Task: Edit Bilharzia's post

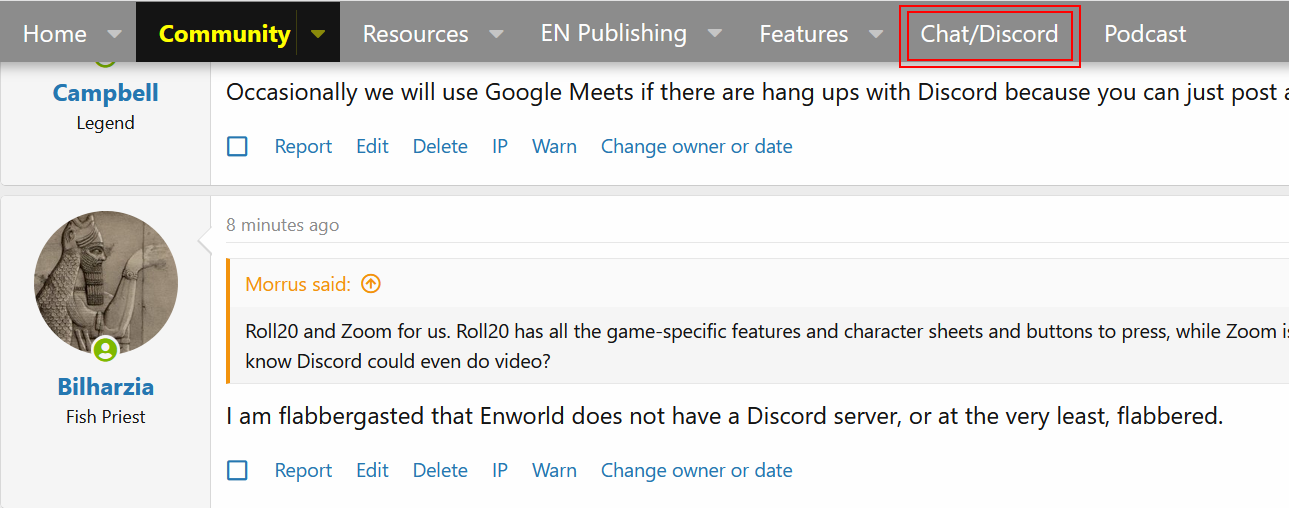Action: [372, 470]
